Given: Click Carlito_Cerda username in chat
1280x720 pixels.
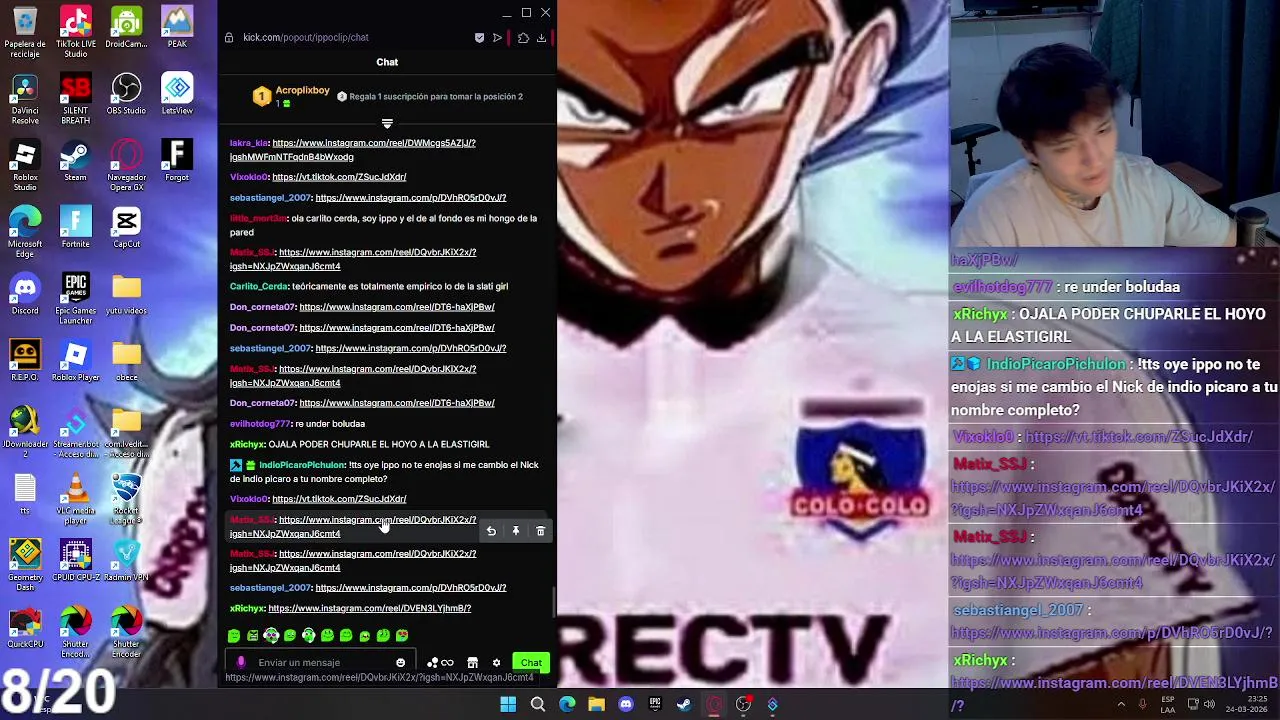Looking at the screenshot, I should pos(258,286).
